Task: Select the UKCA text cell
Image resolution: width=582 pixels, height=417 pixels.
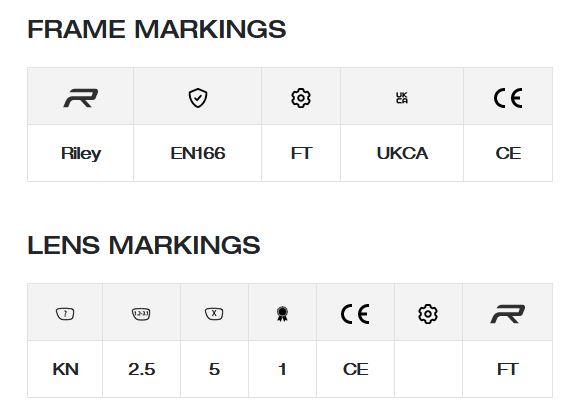Action: tap(402, 153)
